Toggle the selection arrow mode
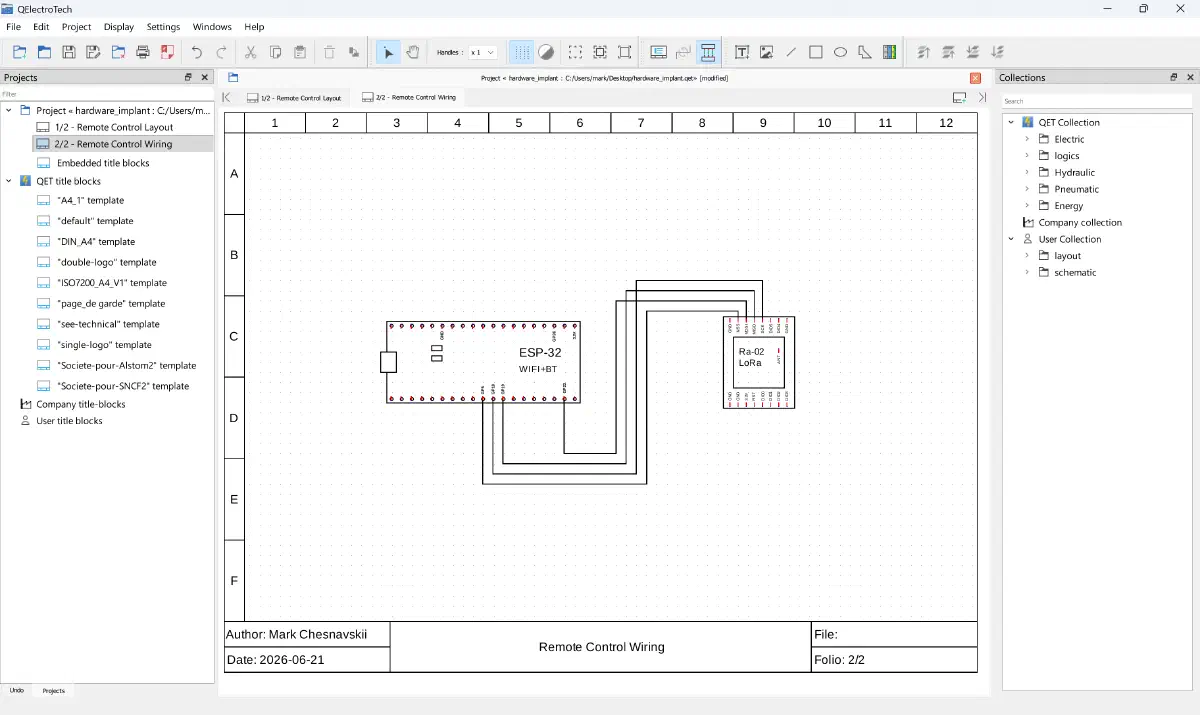 click(x=389, y=52)
